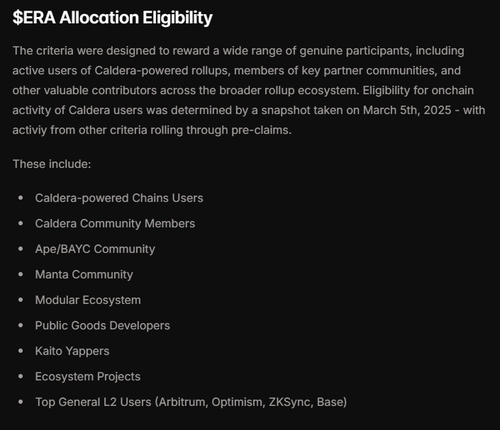Click the Modular Ecosystem list item

[88, 300]
